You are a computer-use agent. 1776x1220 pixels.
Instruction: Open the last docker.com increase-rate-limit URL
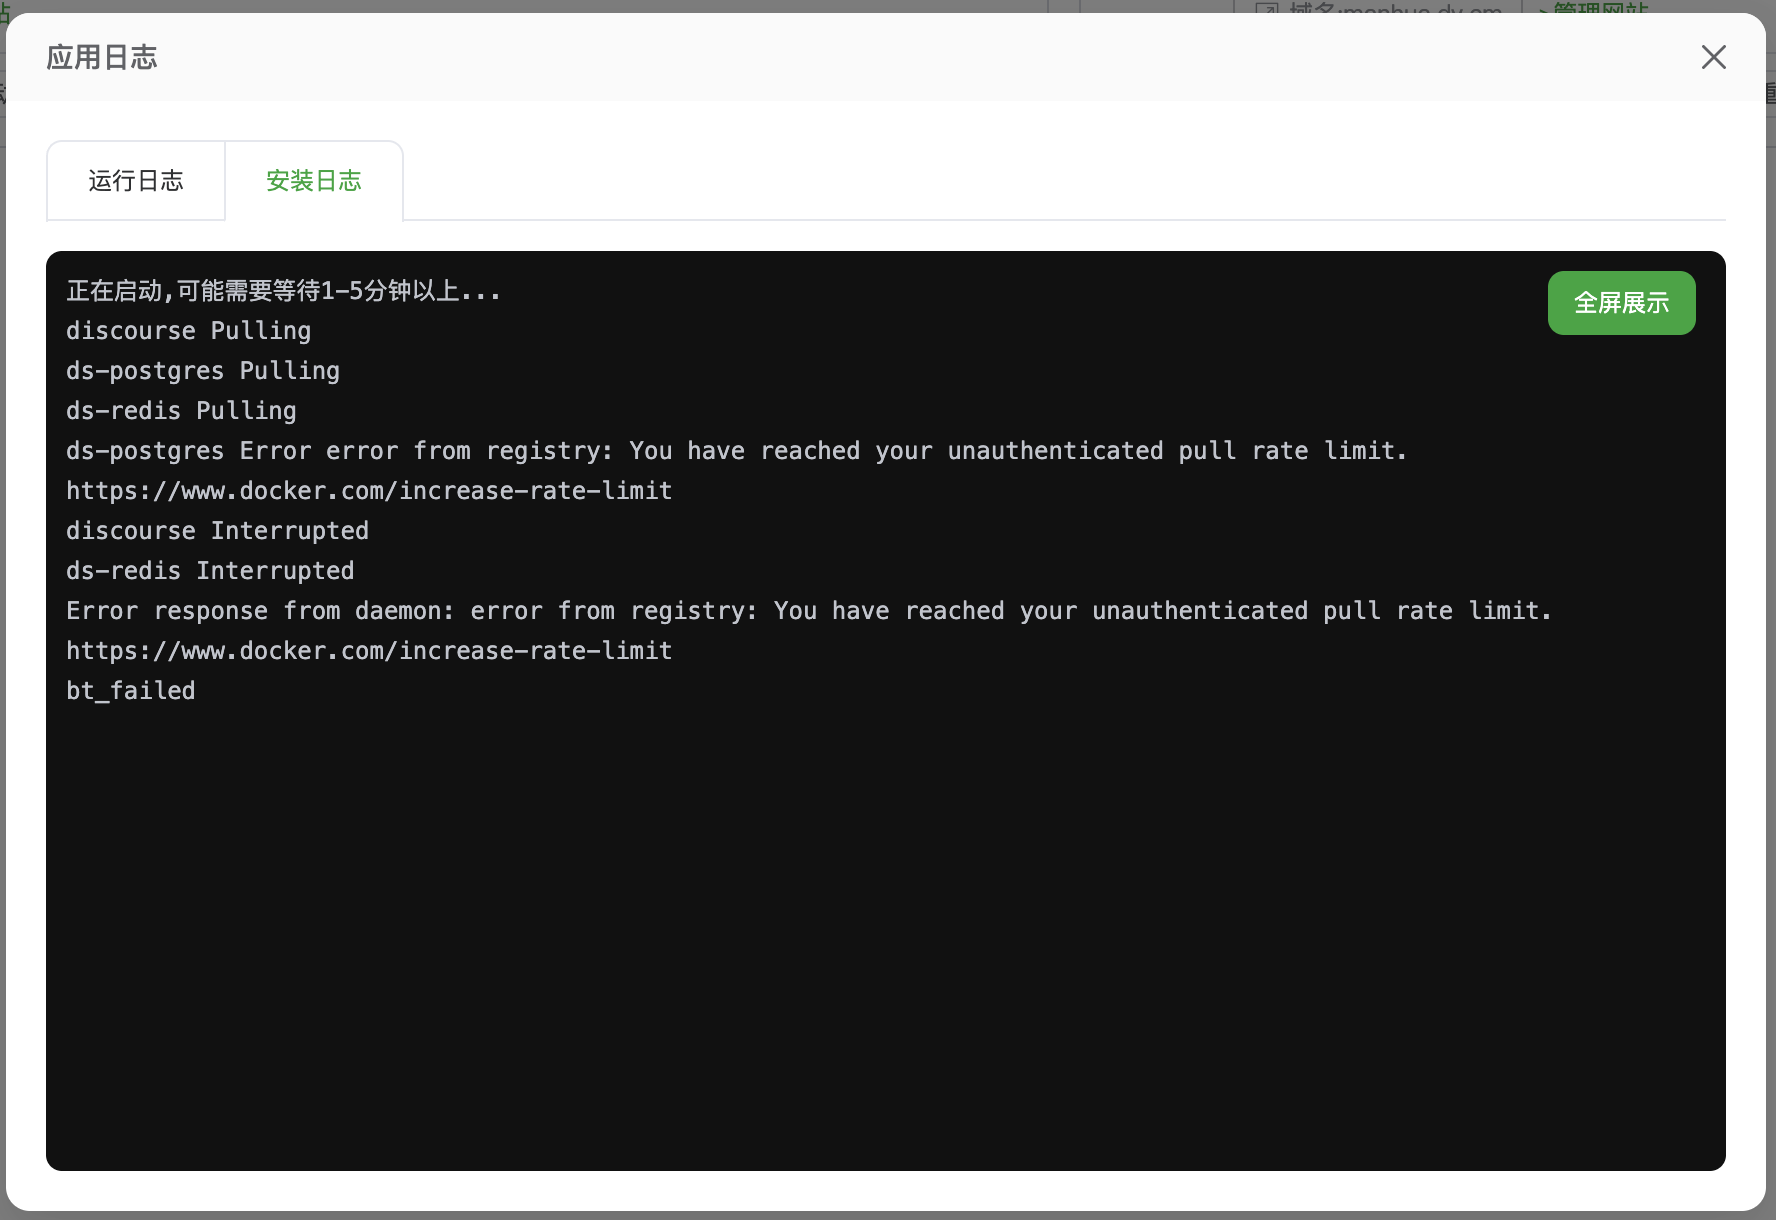coord(369,651)
